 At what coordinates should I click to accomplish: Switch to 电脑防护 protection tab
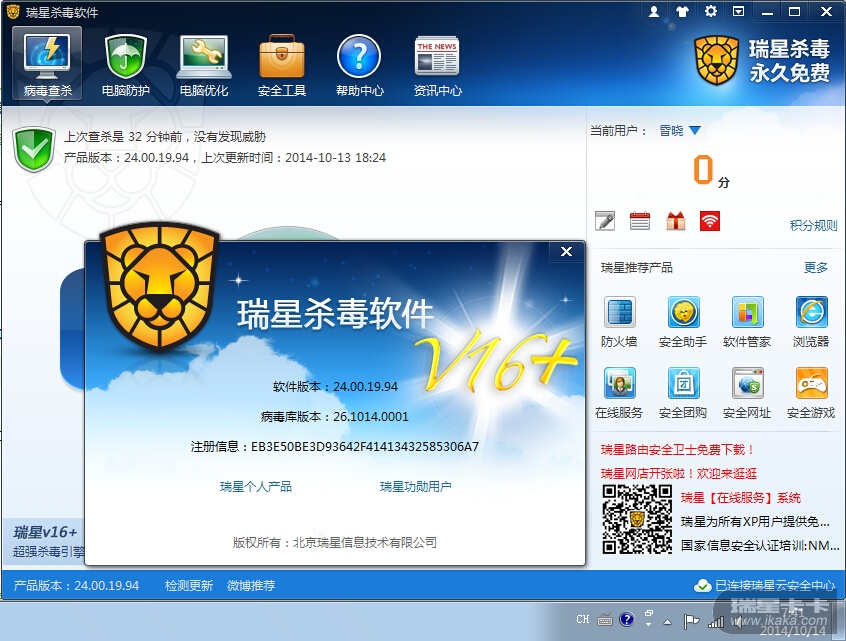point(126,64)
